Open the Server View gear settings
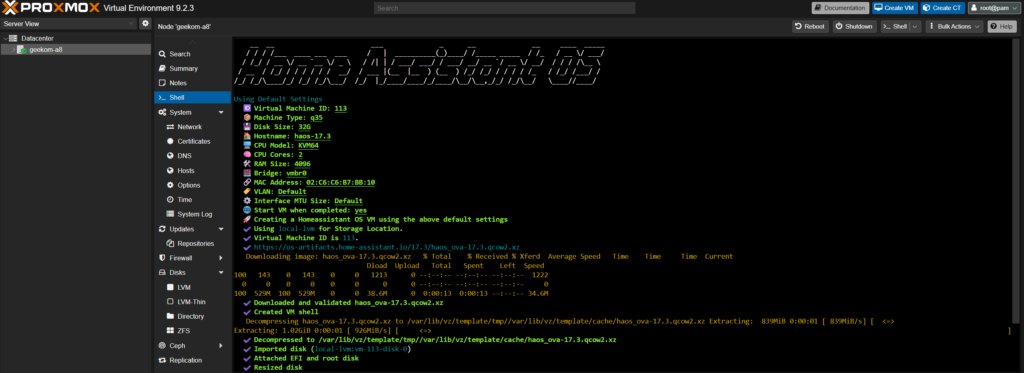Viewport: 1024px width, 373px height. (145, 24)
